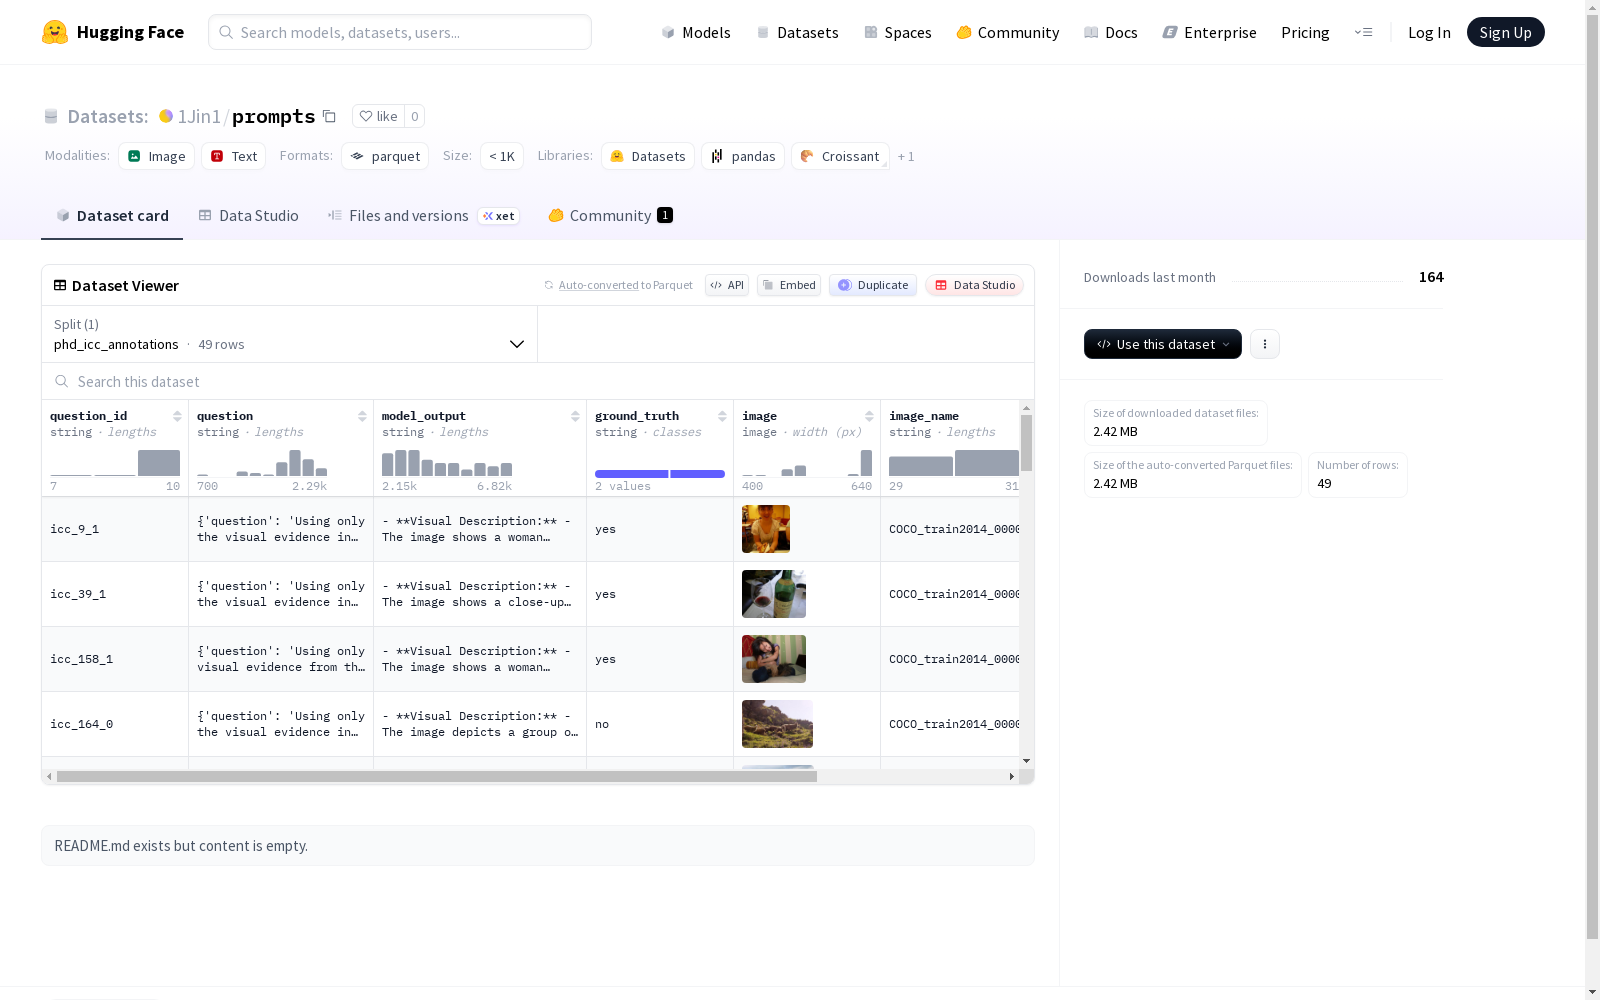Select the parquet format tag
Viewport: 1600px width, 1000px height.
coord(385,156)
